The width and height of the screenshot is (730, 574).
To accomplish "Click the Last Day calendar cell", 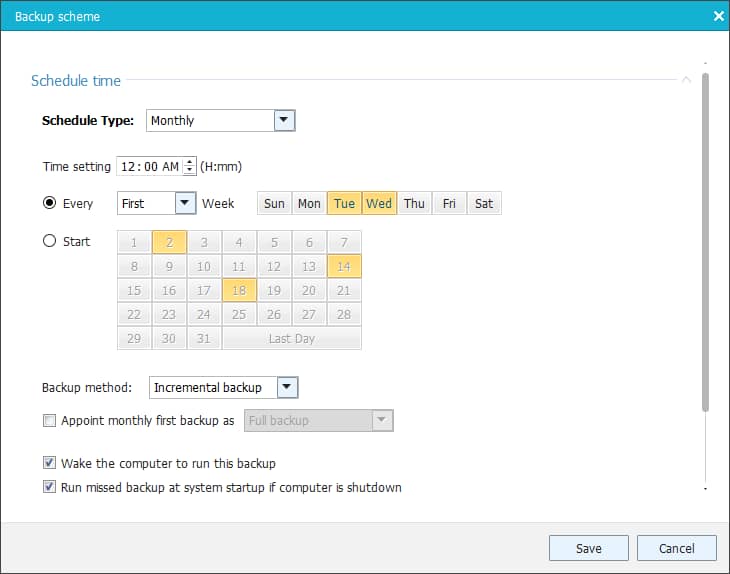I will click(291, 339).
